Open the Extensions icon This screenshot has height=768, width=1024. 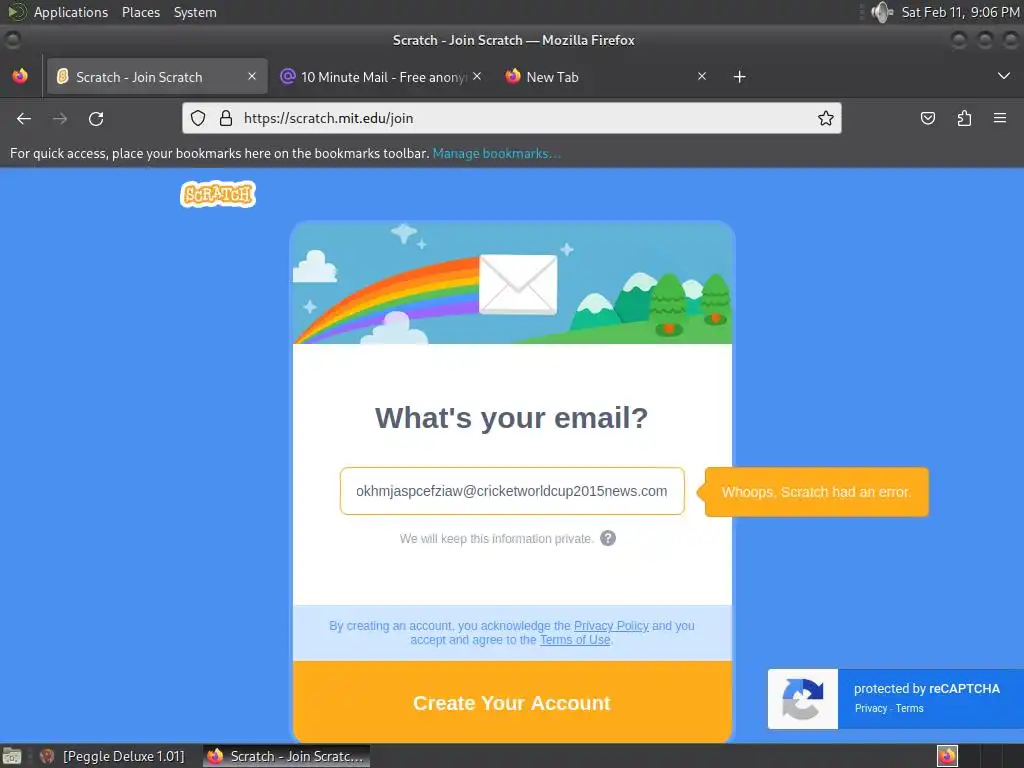(x=964, y=118)
